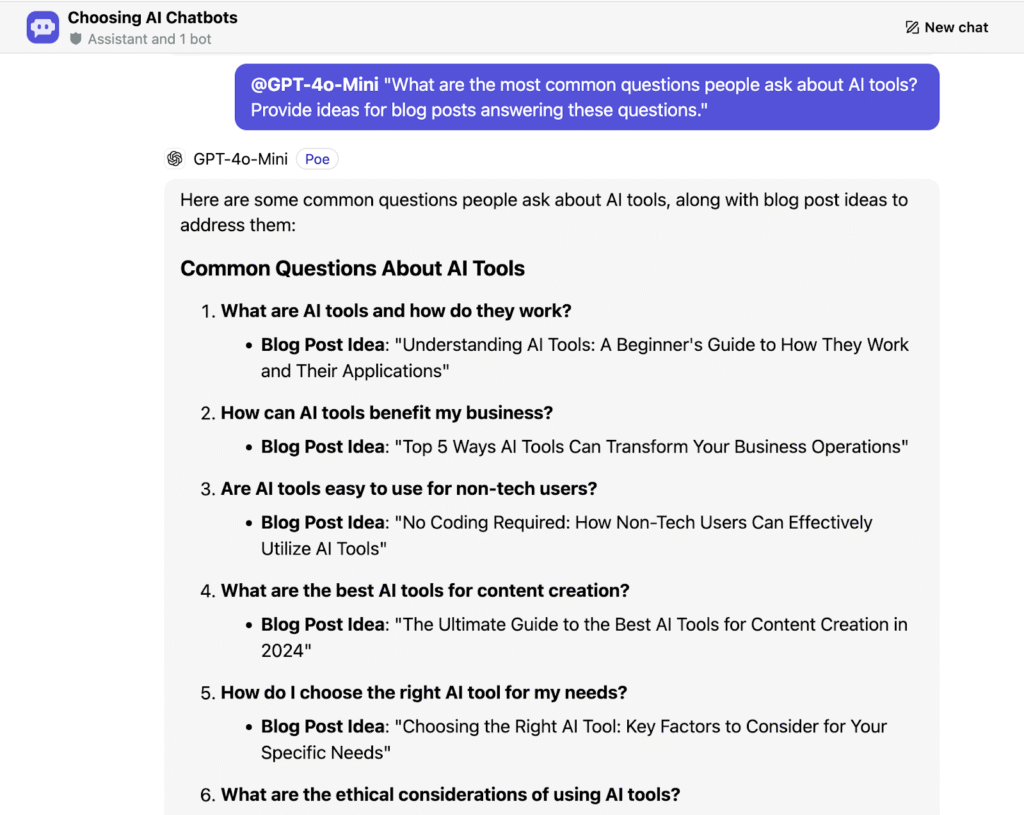Image resolution: width=1024 pixels, height=815 pixels.
Task: Click 'Are AI tools easy to use for non-tech users?'
Action: (x=409, y=488)
